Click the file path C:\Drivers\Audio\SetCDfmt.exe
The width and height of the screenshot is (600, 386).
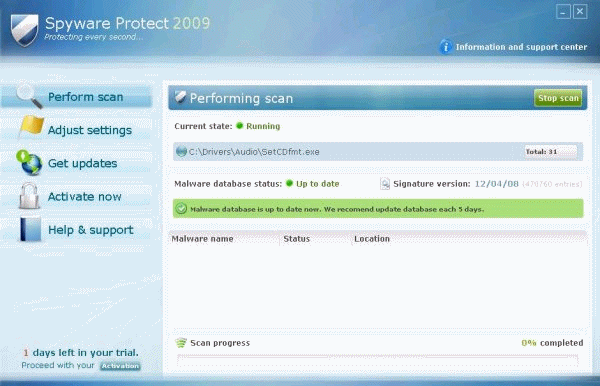pos(254,152)
